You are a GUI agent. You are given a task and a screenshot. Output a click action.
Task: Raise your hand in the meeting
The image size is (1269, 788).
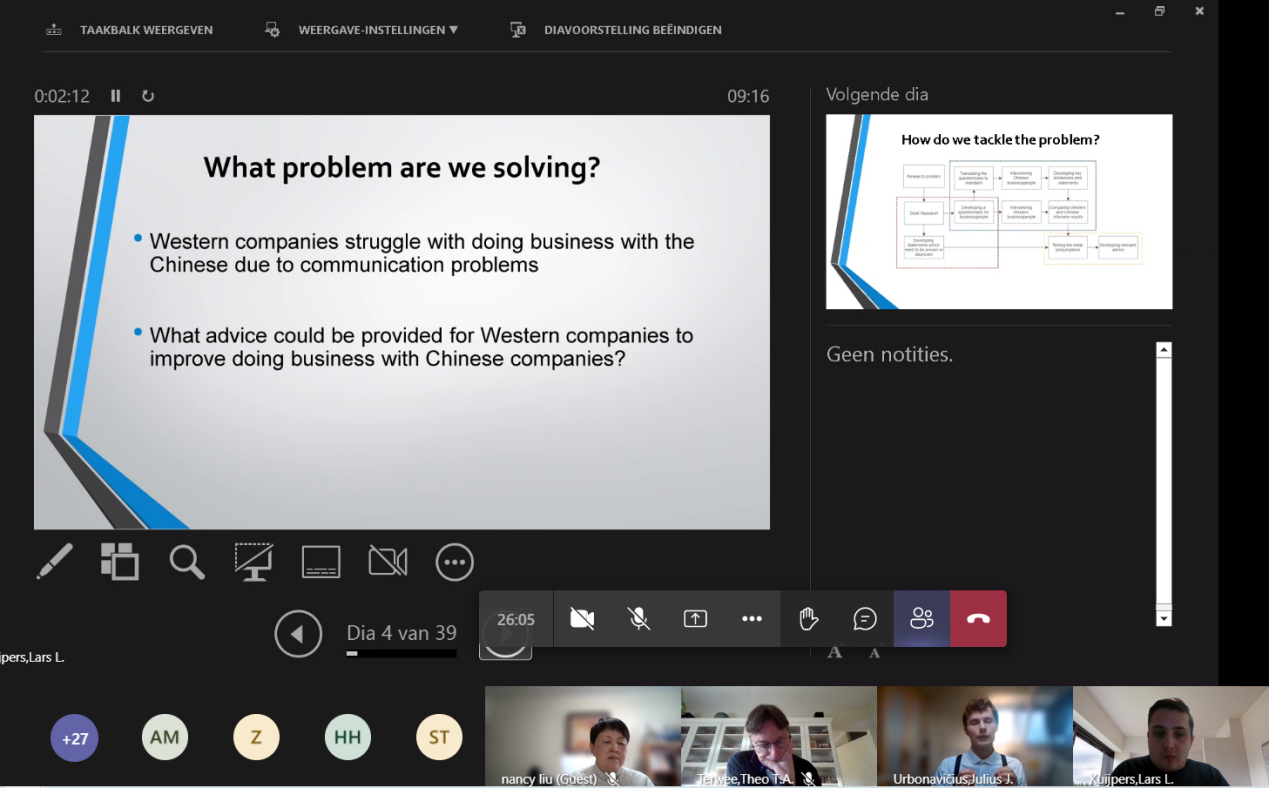pyautogui.click(x=809, y=619)
